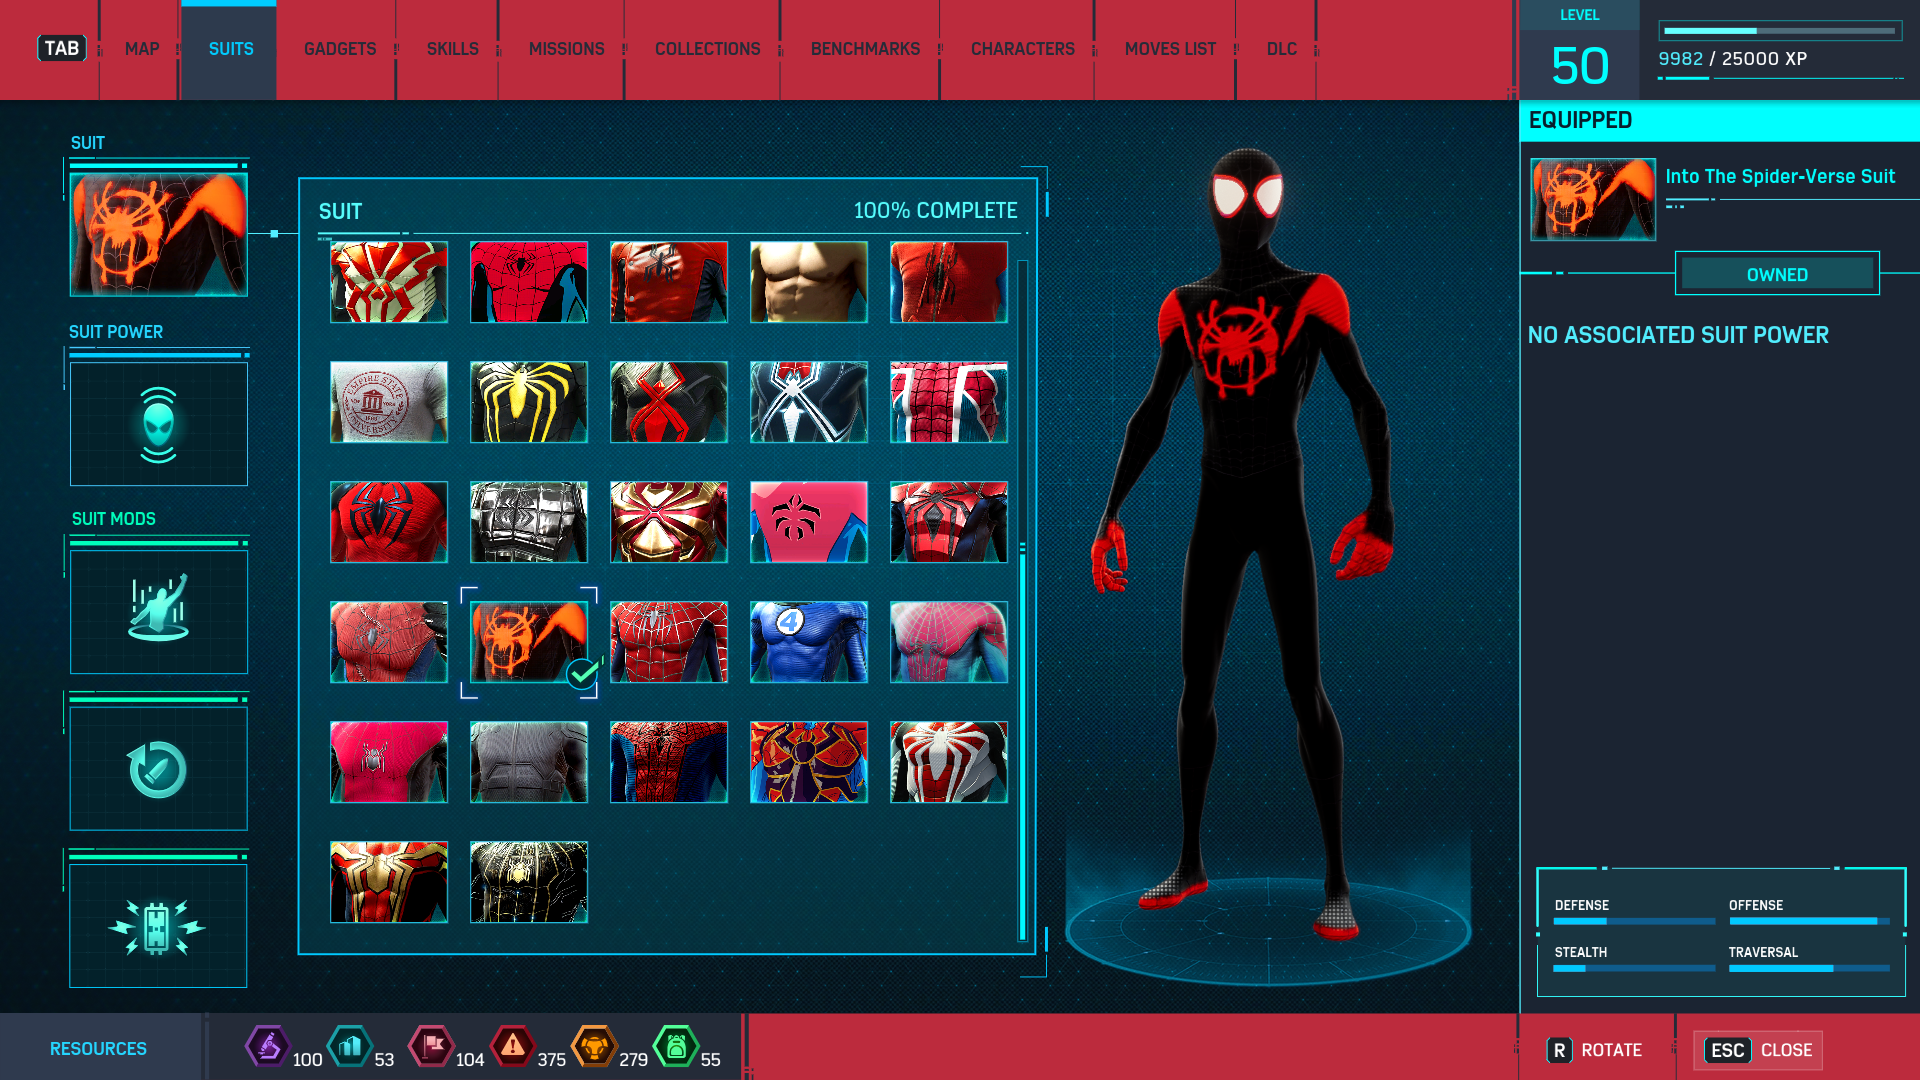1920x1080 pixels.
Task: Click the Owned status button
Action: (1777, 274)
